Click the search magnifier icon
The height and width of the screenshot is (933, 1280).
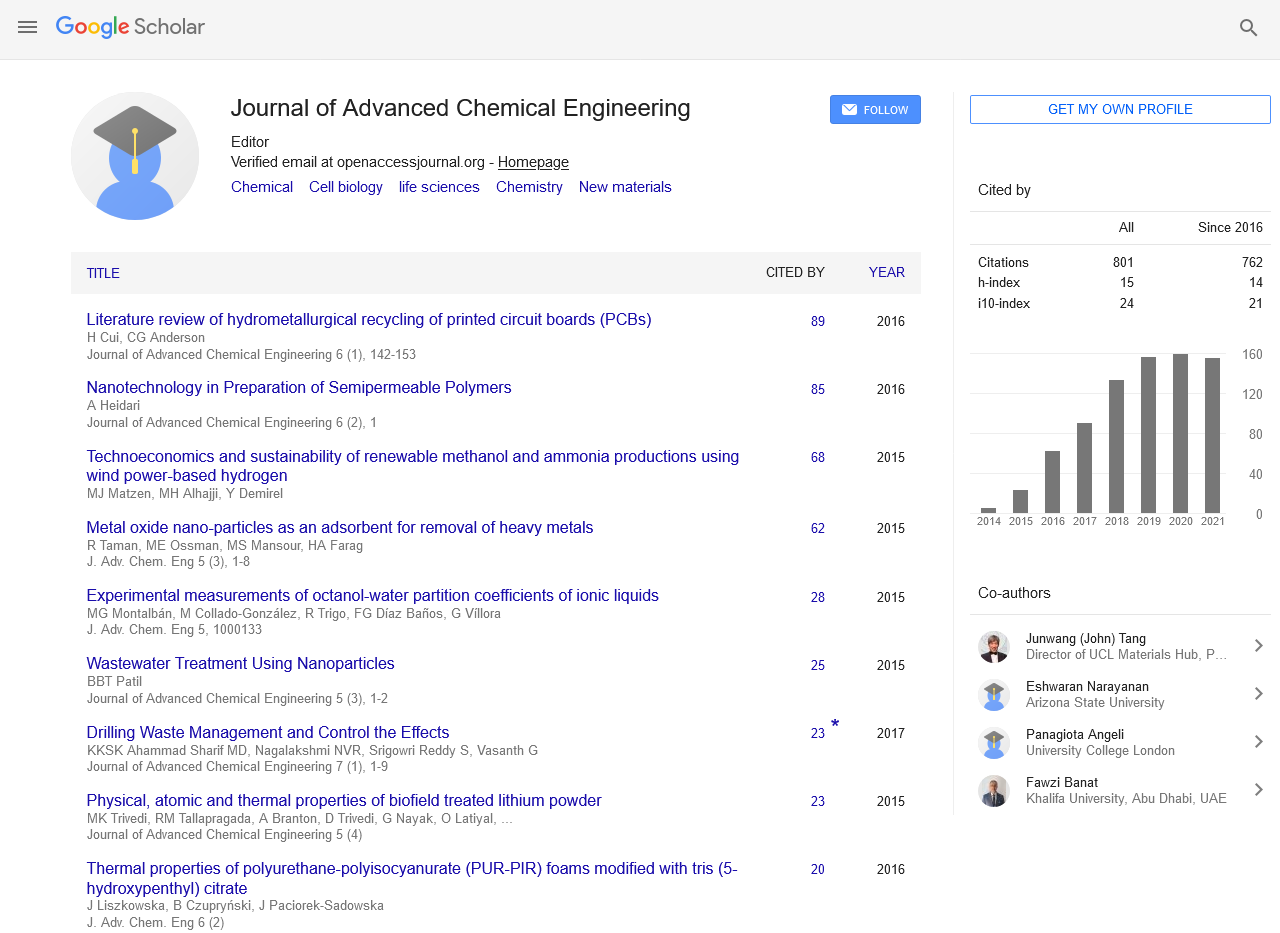pyautogui.click(x=1248, y=28)
